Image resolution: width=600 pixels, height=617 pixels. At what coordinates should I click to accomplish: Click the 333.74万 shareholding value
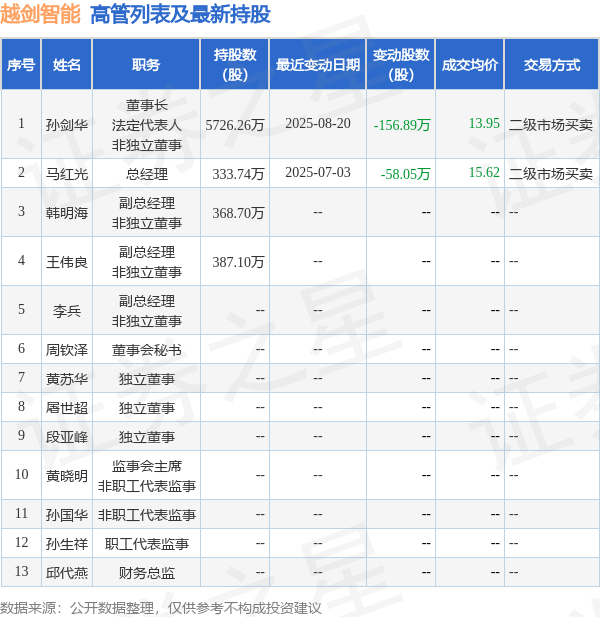pyautogui.click(x=238, y=174)
